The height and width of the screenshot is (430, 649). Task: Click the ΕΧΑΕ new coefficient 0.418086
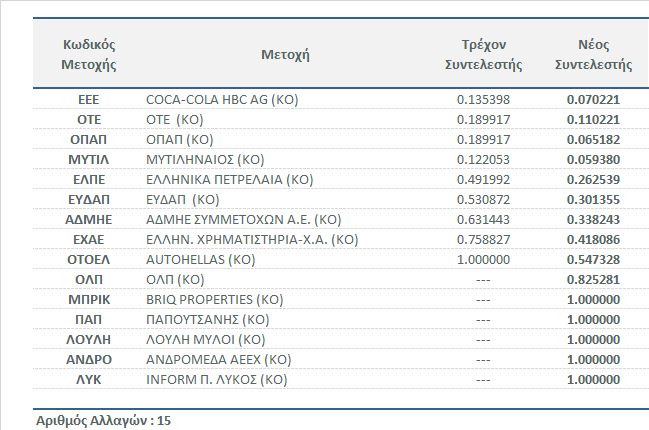click(593, 240)
